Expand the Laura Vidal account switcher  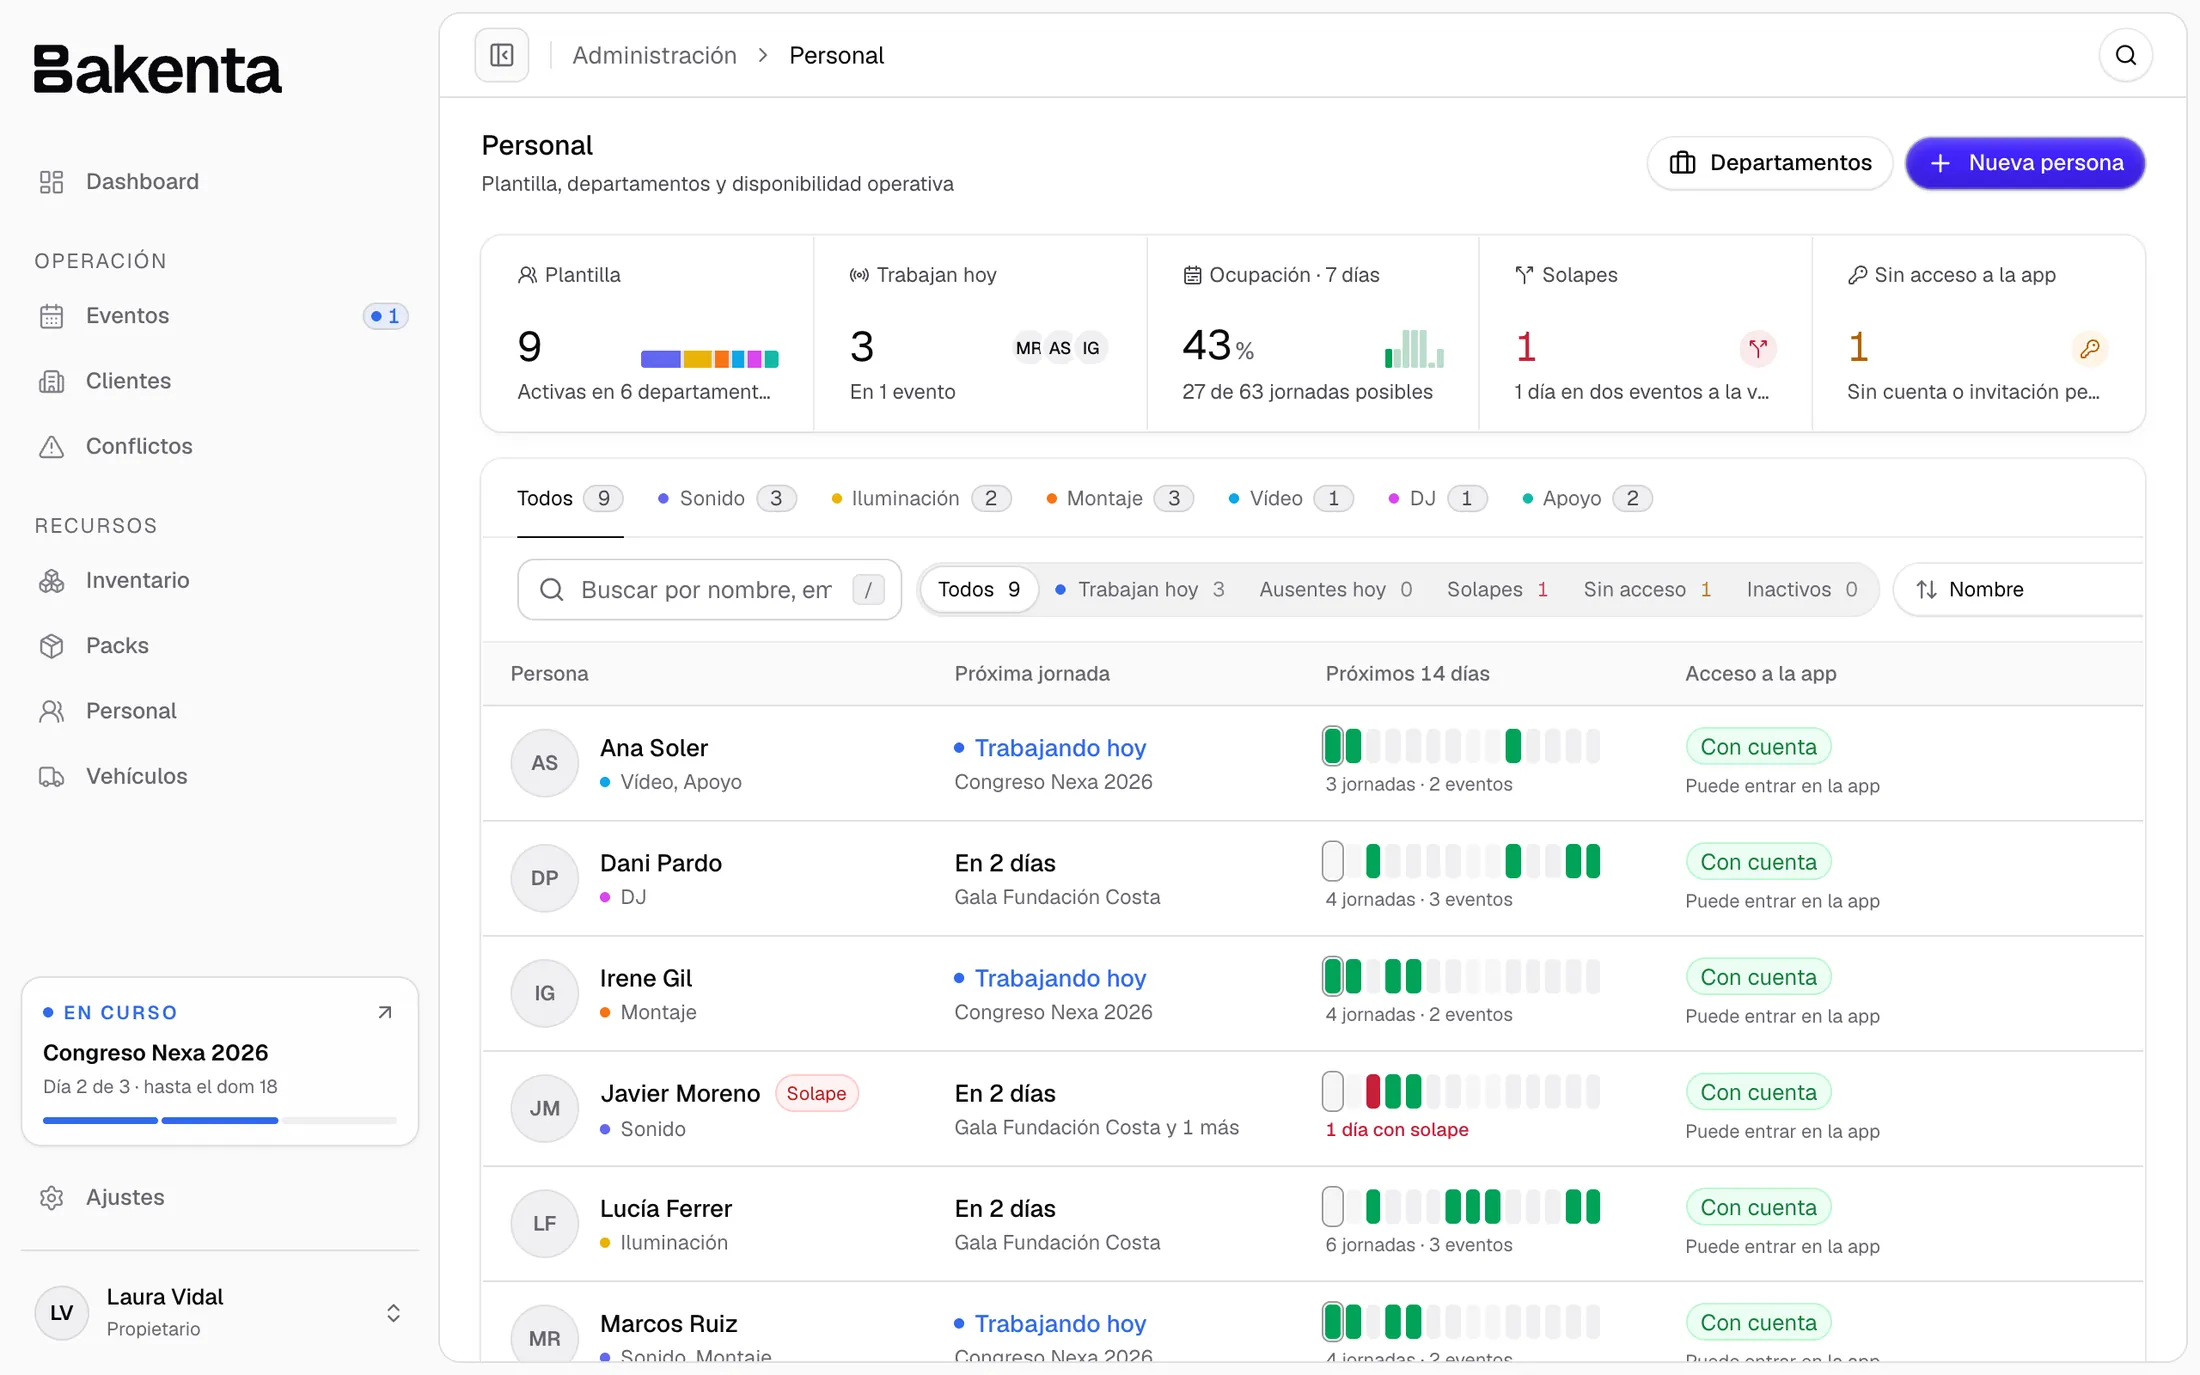[x=393, y=1313]
